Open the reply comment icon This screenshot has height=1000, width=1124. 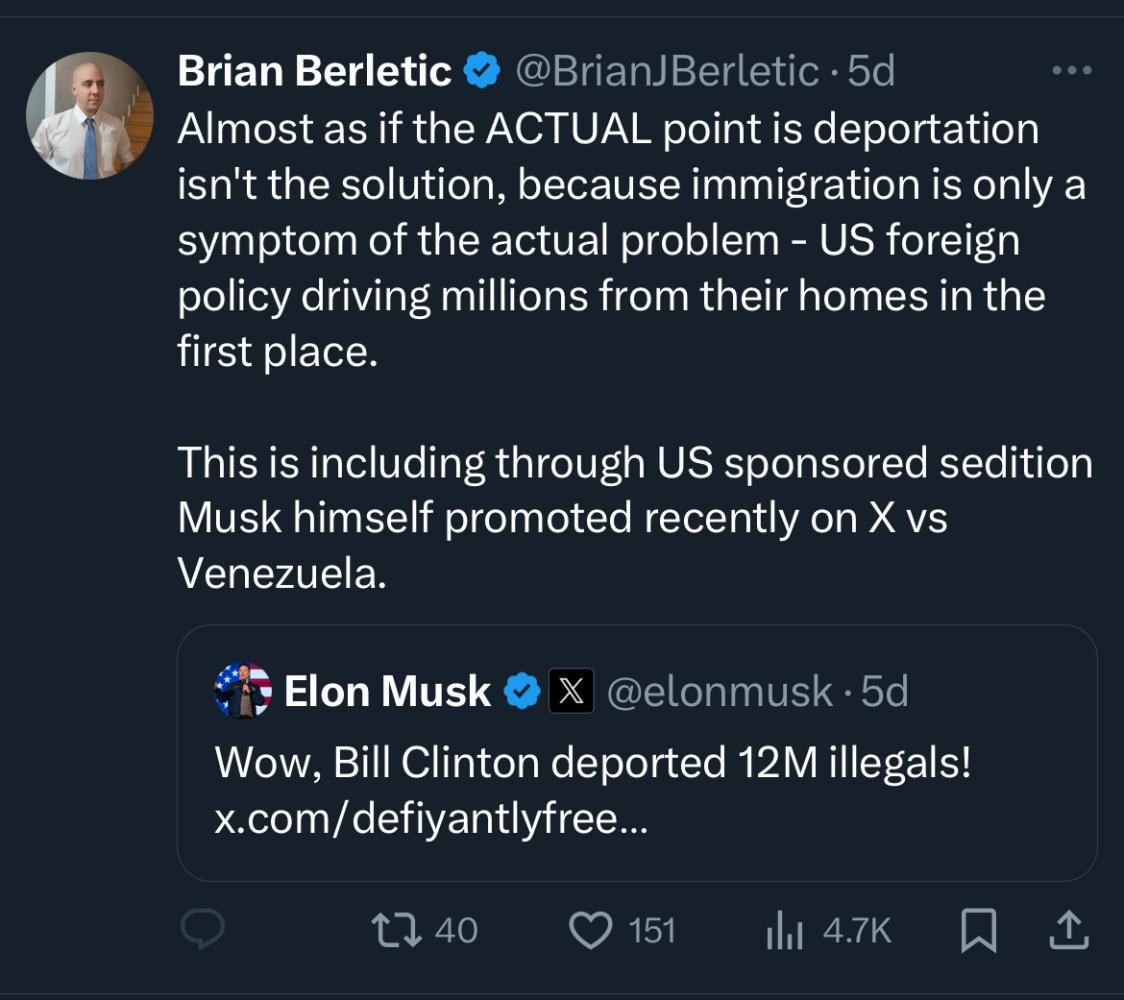click(x=203, y=931)
